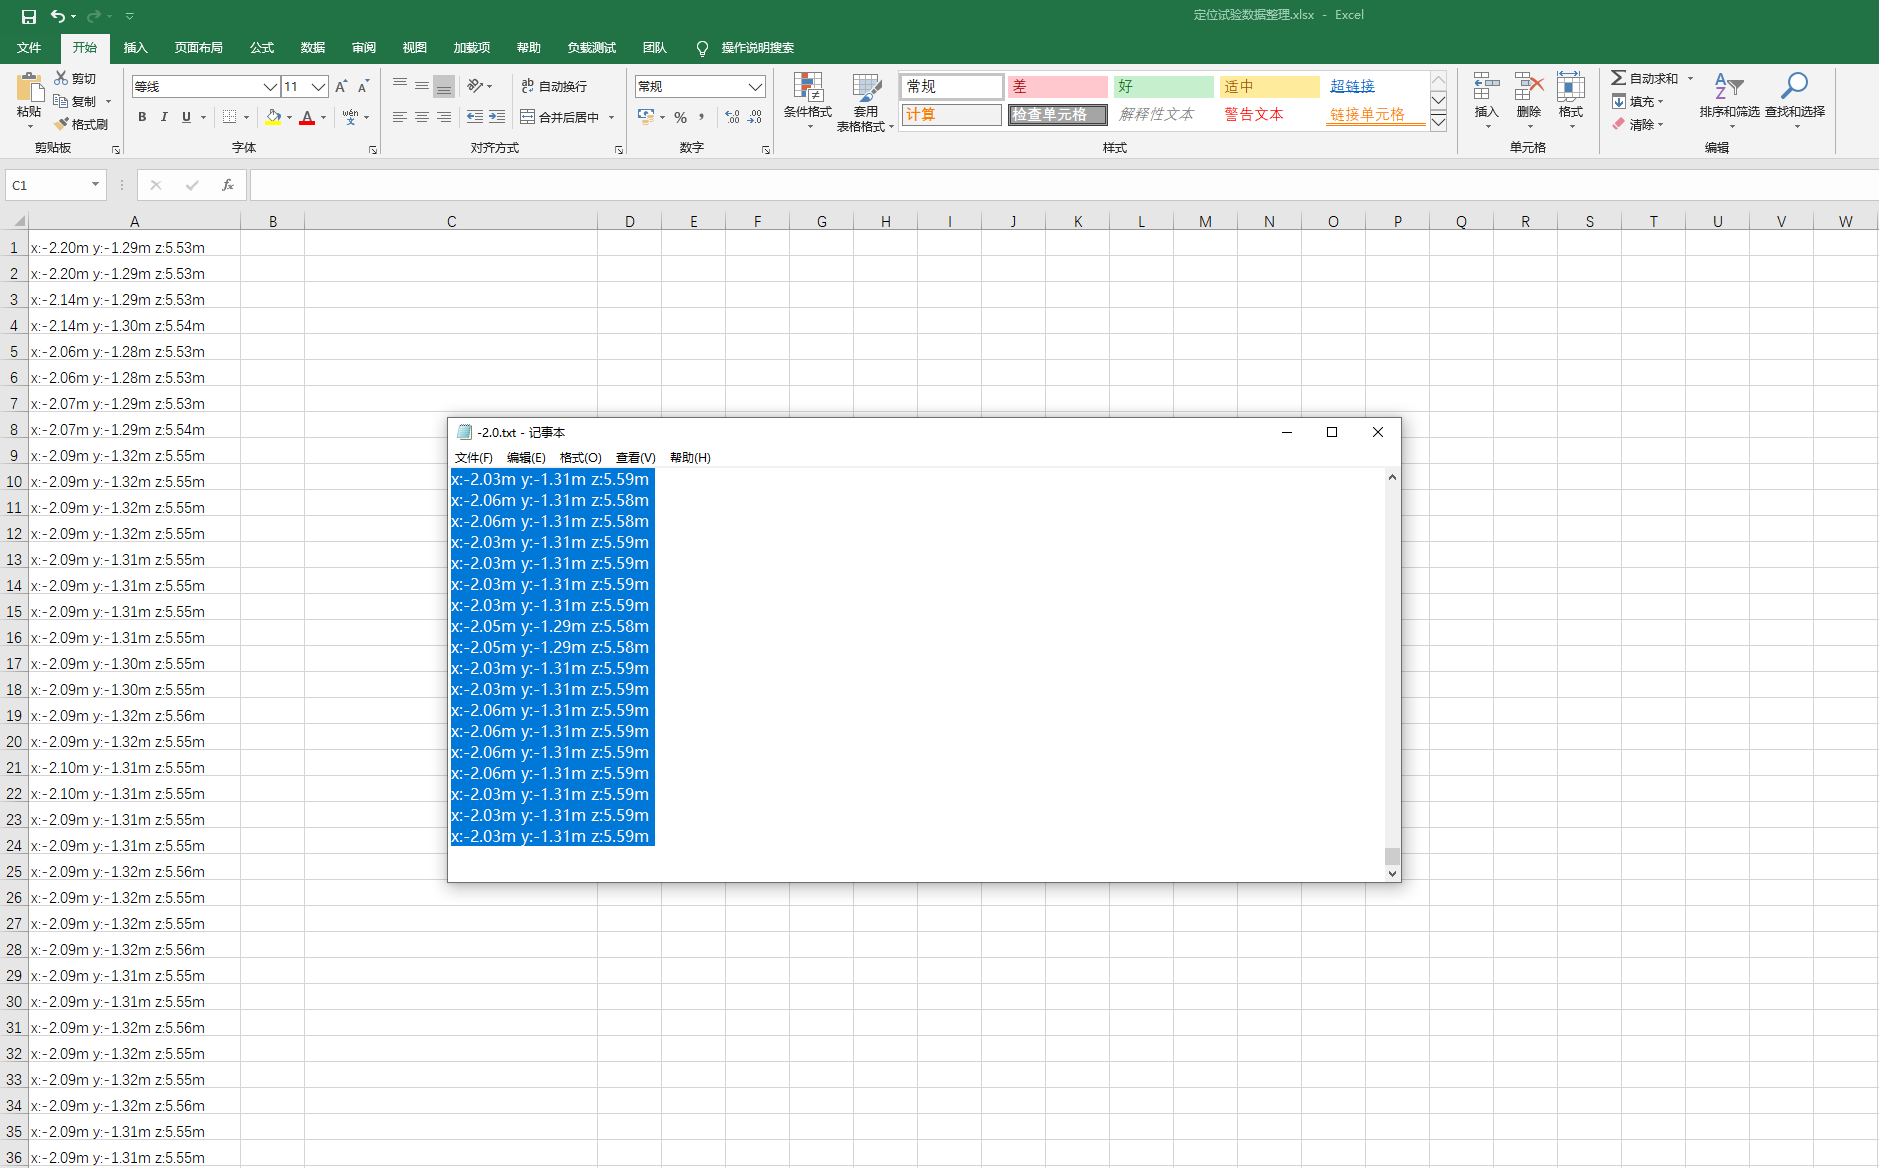The height and width of the screenshot is (1168, 1879).
Task: Open the 文件 ribbon tab
Action: point(29,47)
